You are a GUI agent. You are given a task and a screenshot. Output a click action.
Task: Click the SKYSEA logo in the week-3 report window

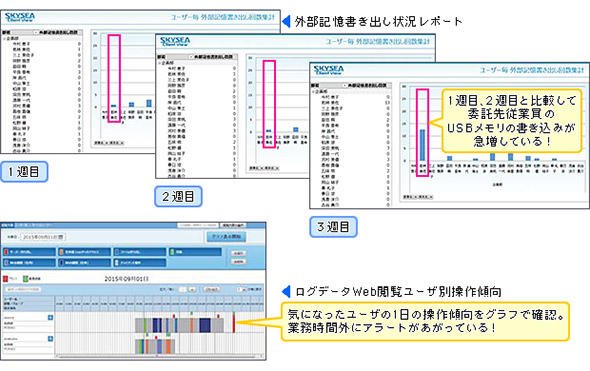(328, 70)
